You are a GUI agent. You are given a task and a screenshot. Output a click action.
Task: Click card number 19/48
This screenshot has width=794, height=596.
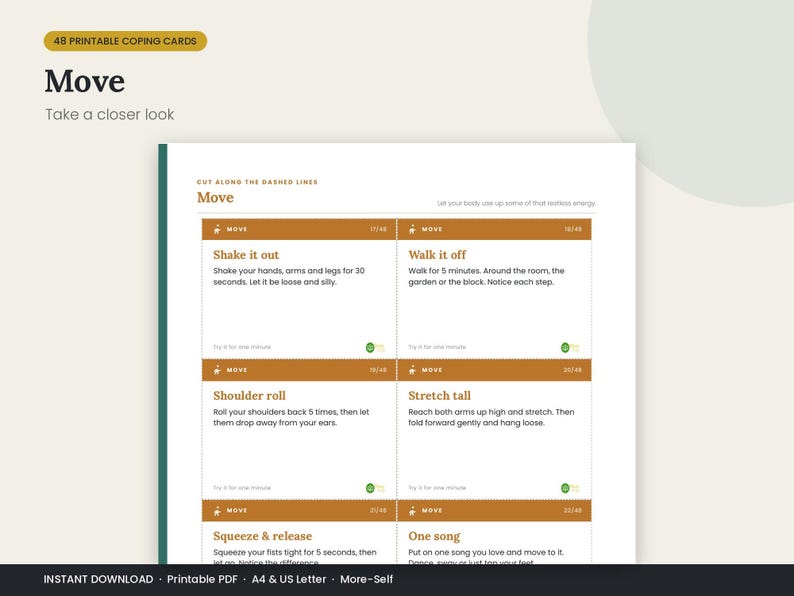378,370
